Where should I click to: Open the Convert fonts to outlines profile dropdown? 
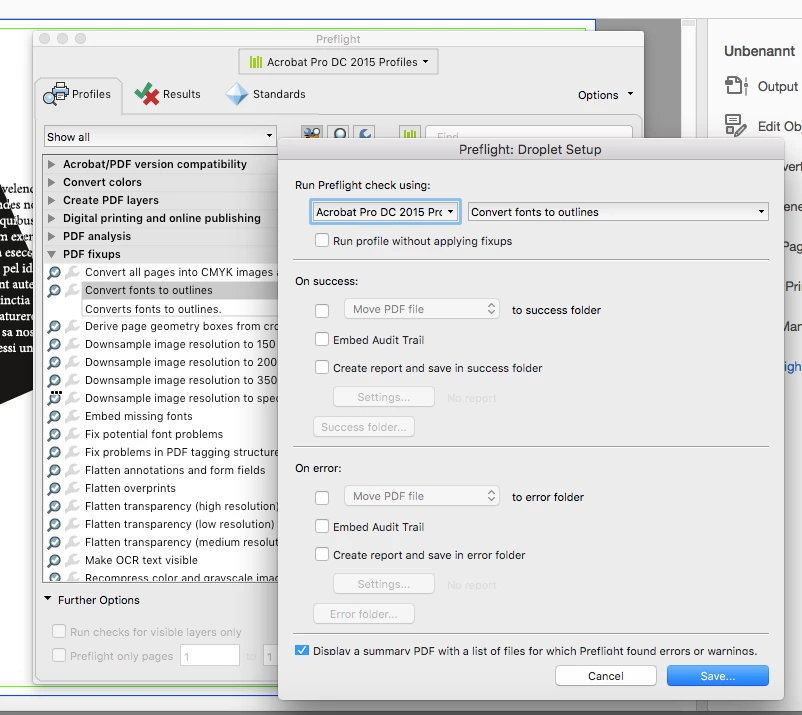(x=618, y=212)
